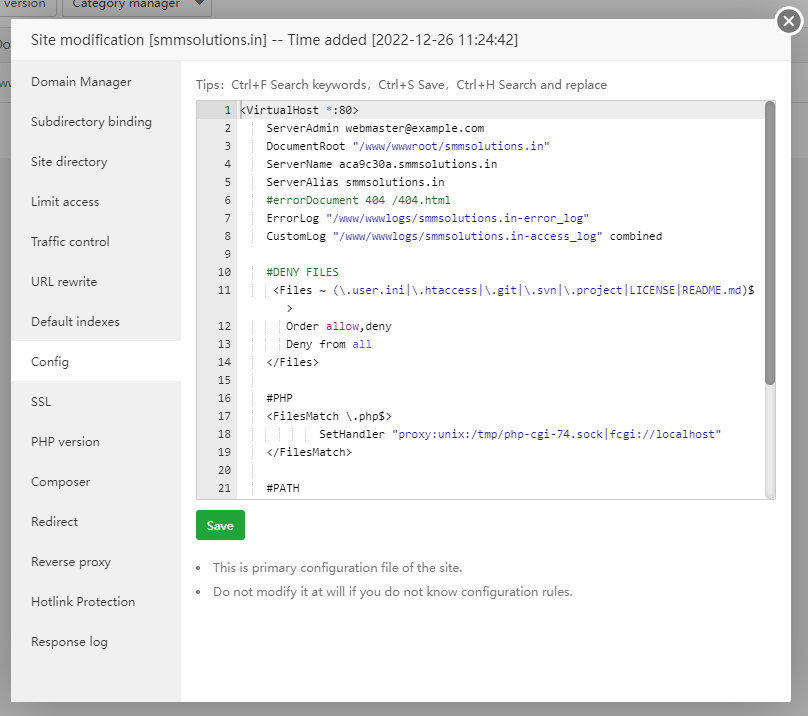808x716 pixels.
Task: Close the Site modification dialog
Action: (x=789, y=21)
